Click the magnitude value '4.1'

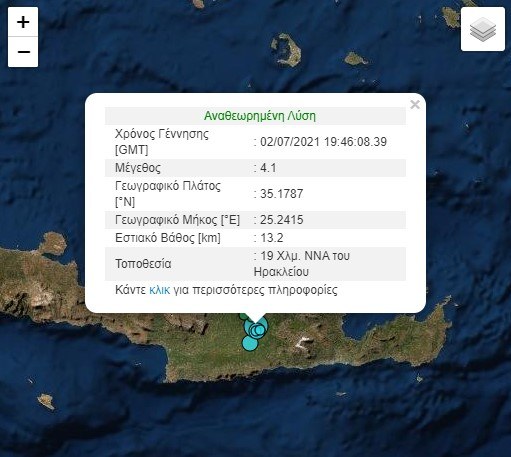coord(268,168)
